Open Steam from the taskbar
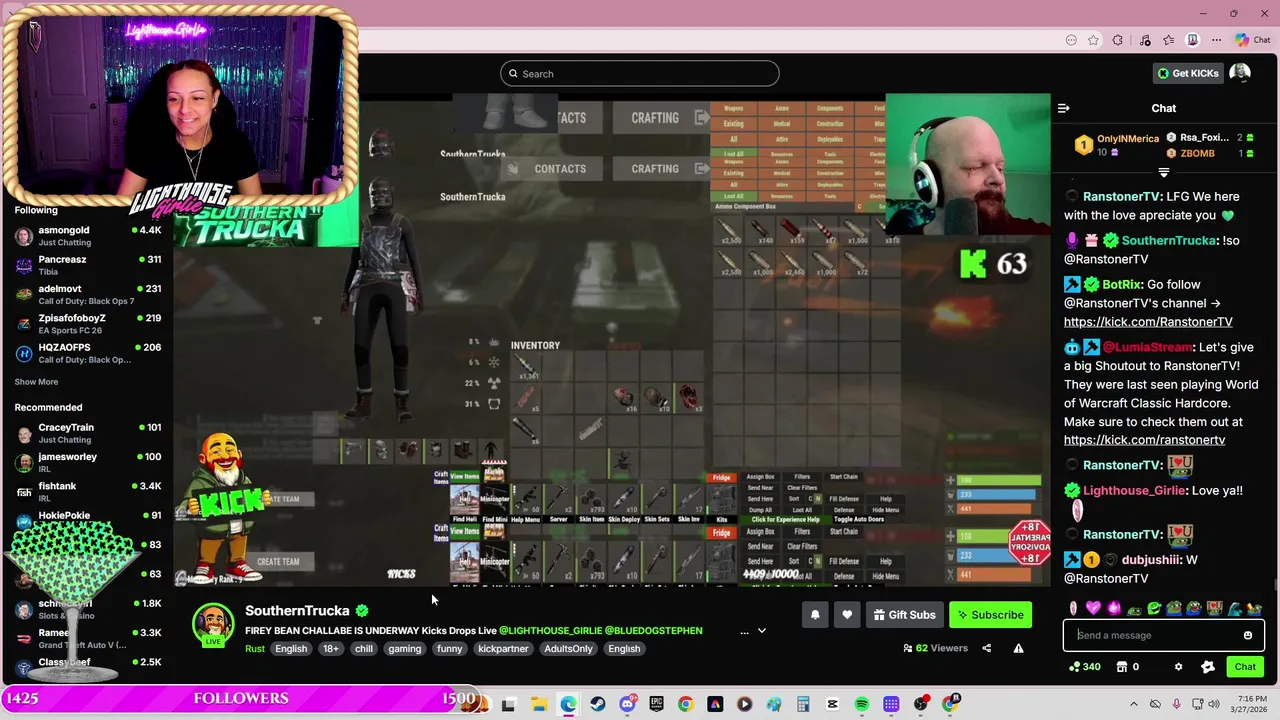 click(597, 704)
